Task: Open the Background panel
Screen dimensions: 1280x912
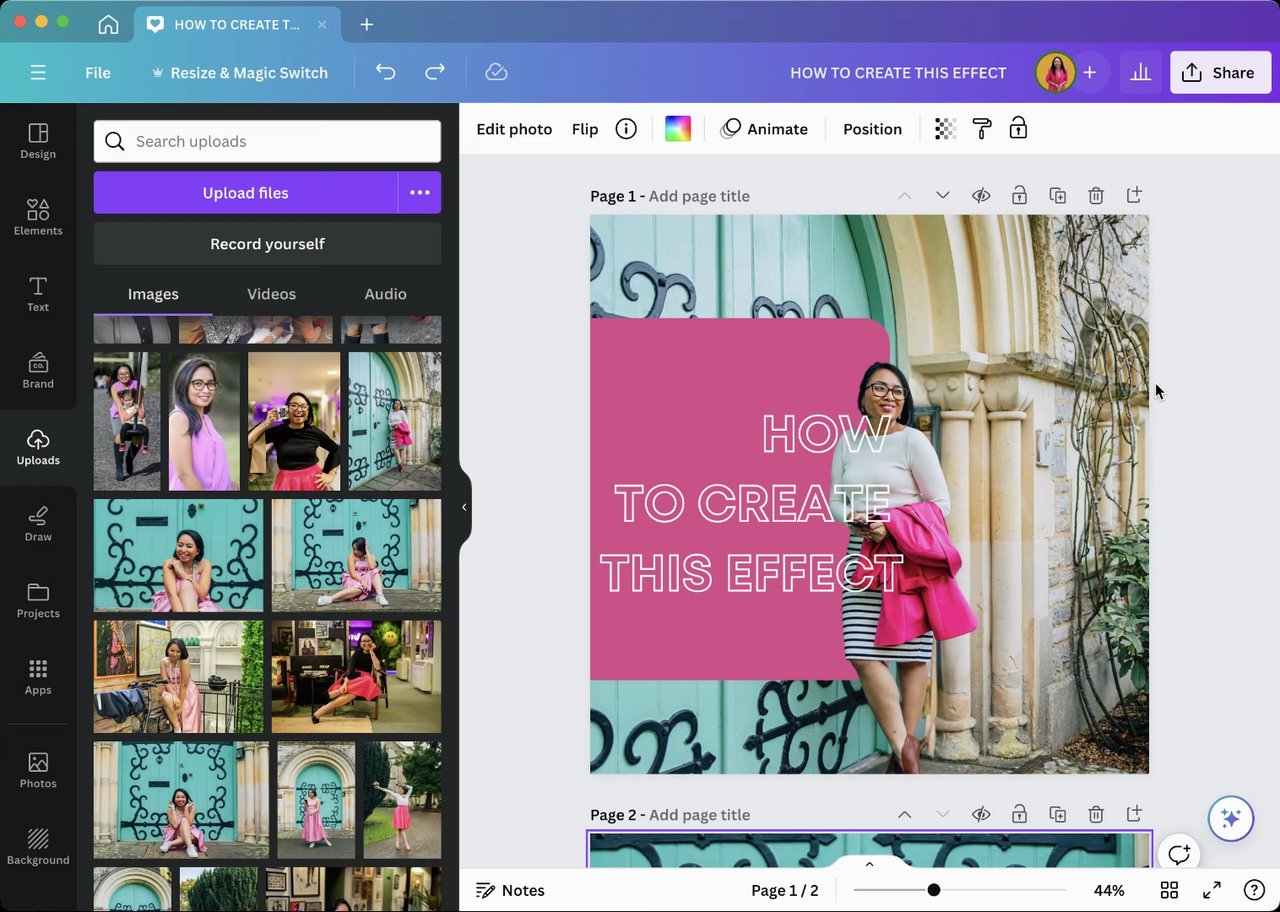Action: pos(38,846)
